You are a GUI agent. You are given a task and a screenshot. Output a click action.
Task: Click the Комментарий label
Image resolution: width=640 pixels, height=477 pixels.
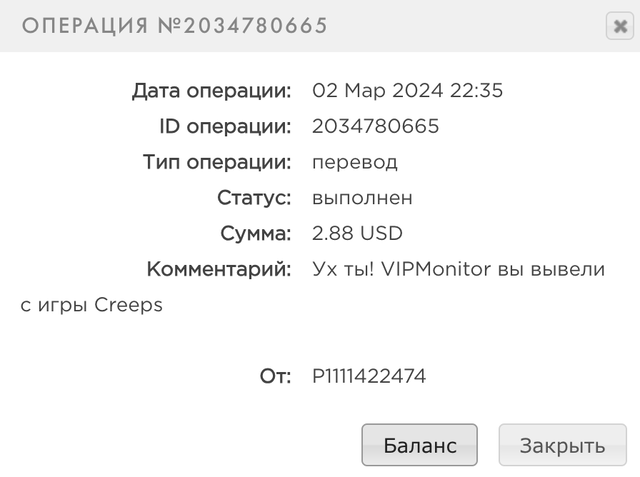[x=219, y=269]
